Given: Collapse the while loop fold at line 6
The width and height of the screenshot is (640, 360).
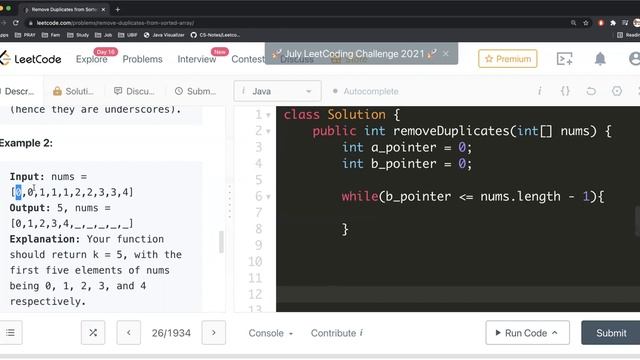Looking at the screenshot, I should (268, 197).
